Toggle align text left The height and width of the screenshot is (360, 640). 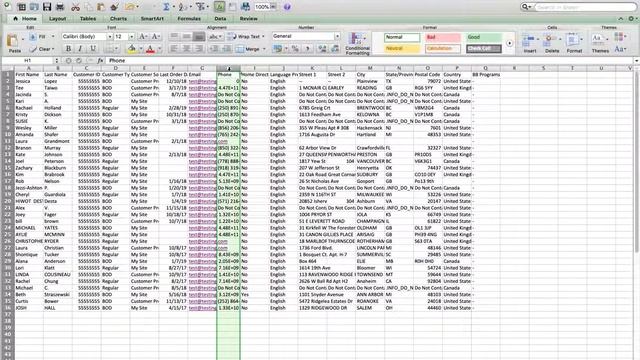[174, 49]
